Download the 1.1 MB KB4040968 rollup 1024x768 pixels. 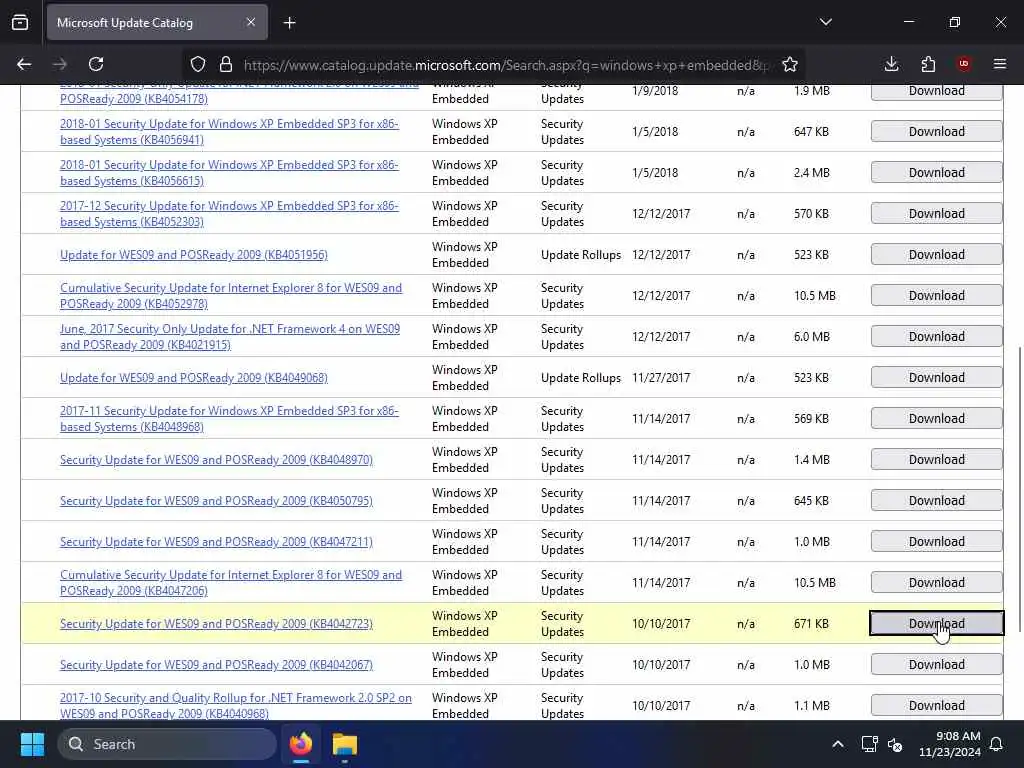point(936,705)
